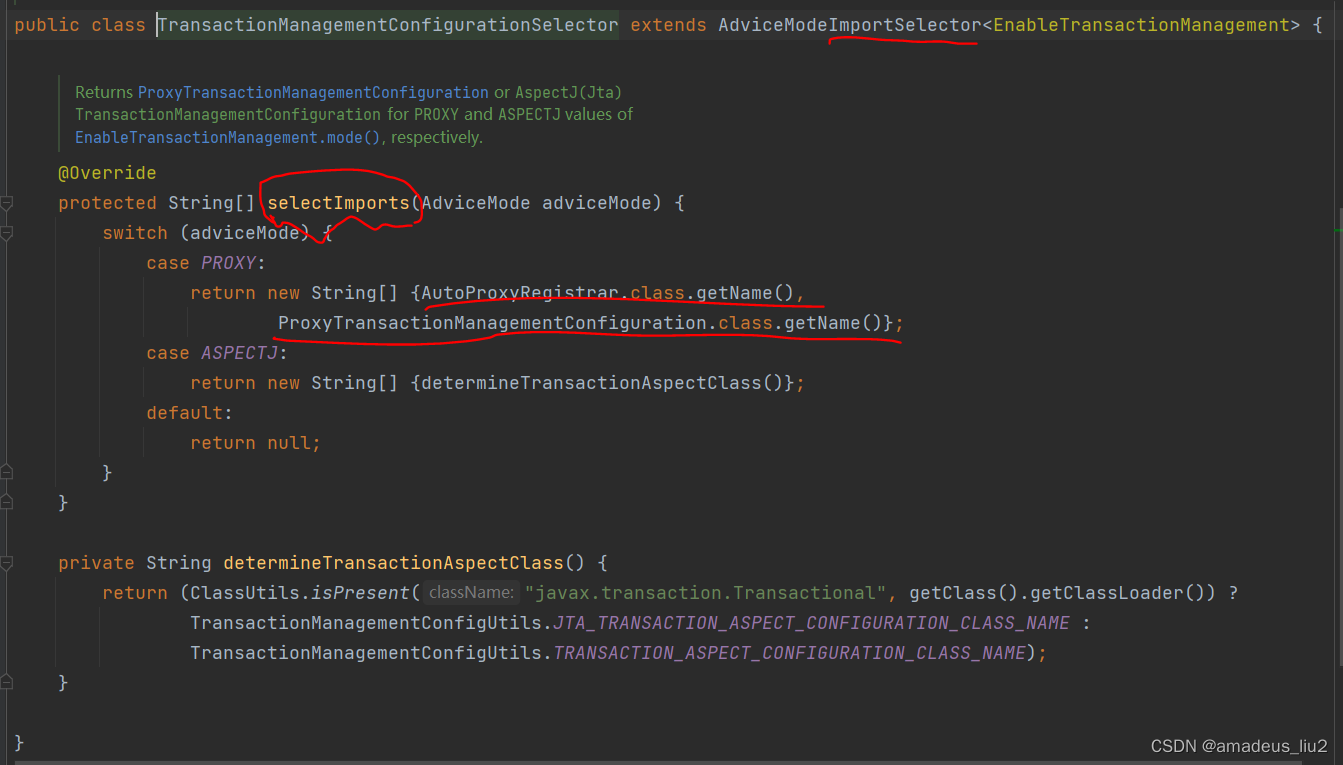Open the AspectJ(Jta) link in the doc comment

568,92
